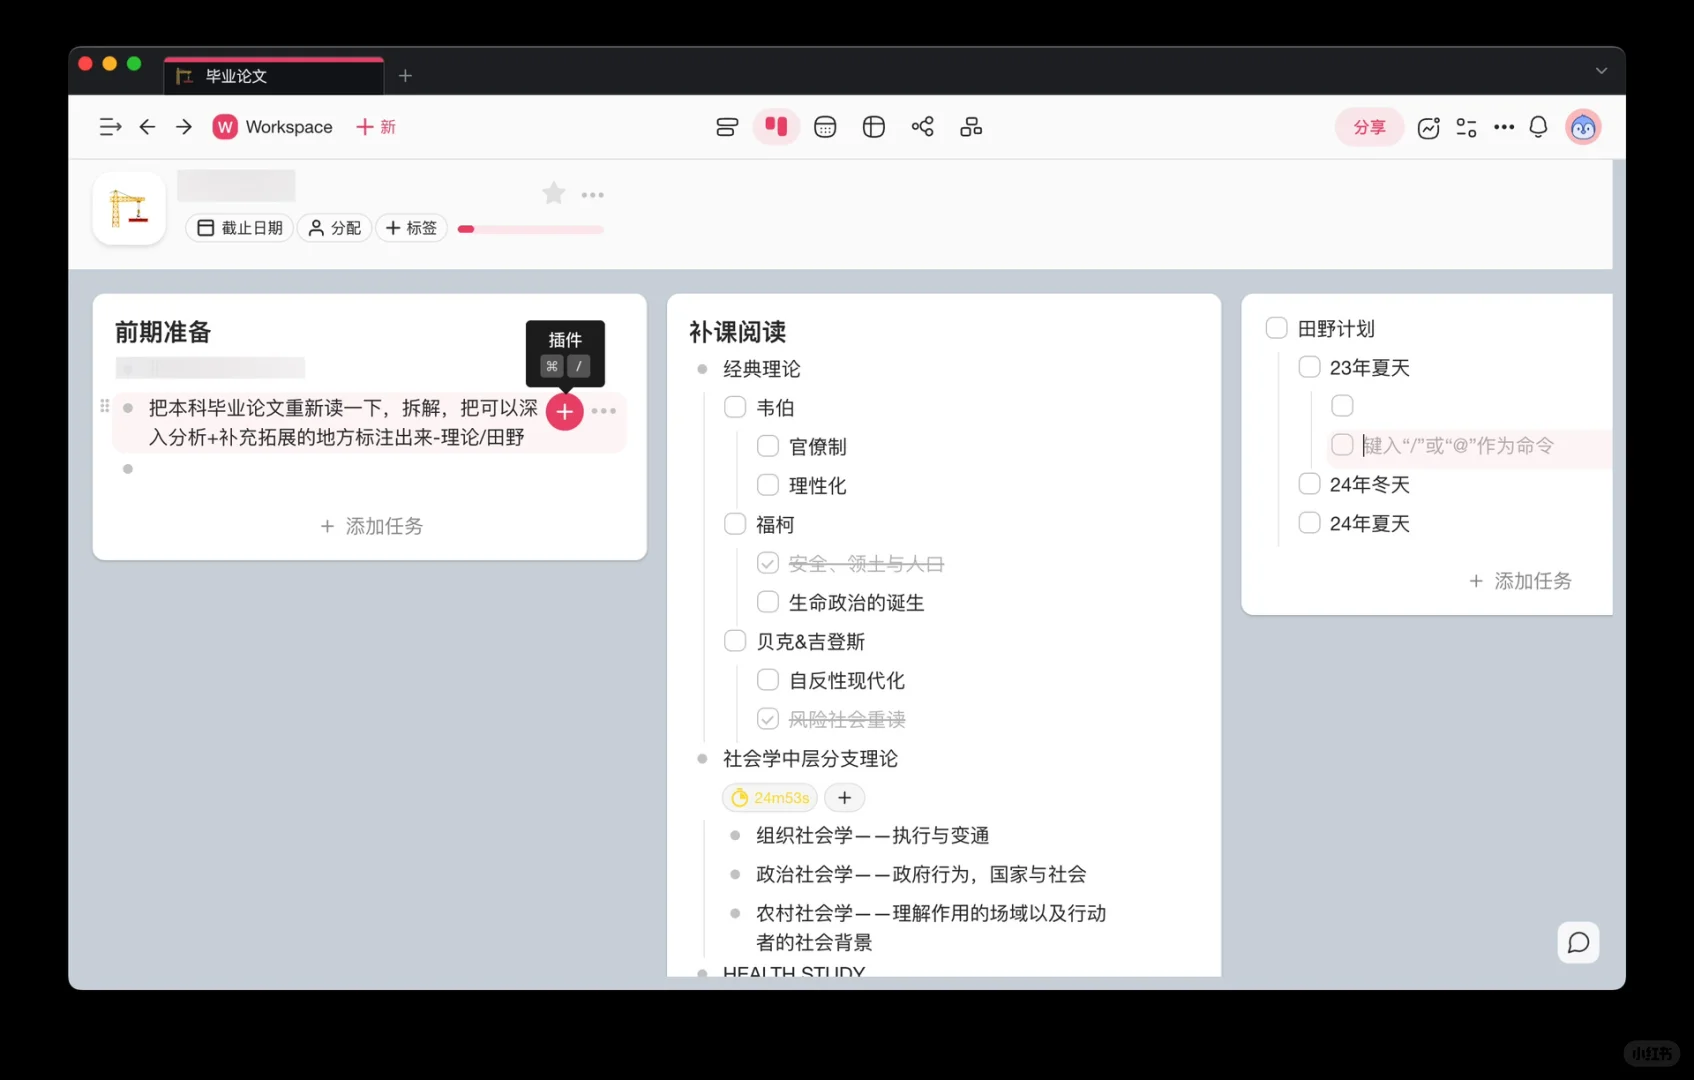The width and height of the screenshot is (1694, 1080).
Task: Click the 24m53s timer chip
Action: click(769, 797)
